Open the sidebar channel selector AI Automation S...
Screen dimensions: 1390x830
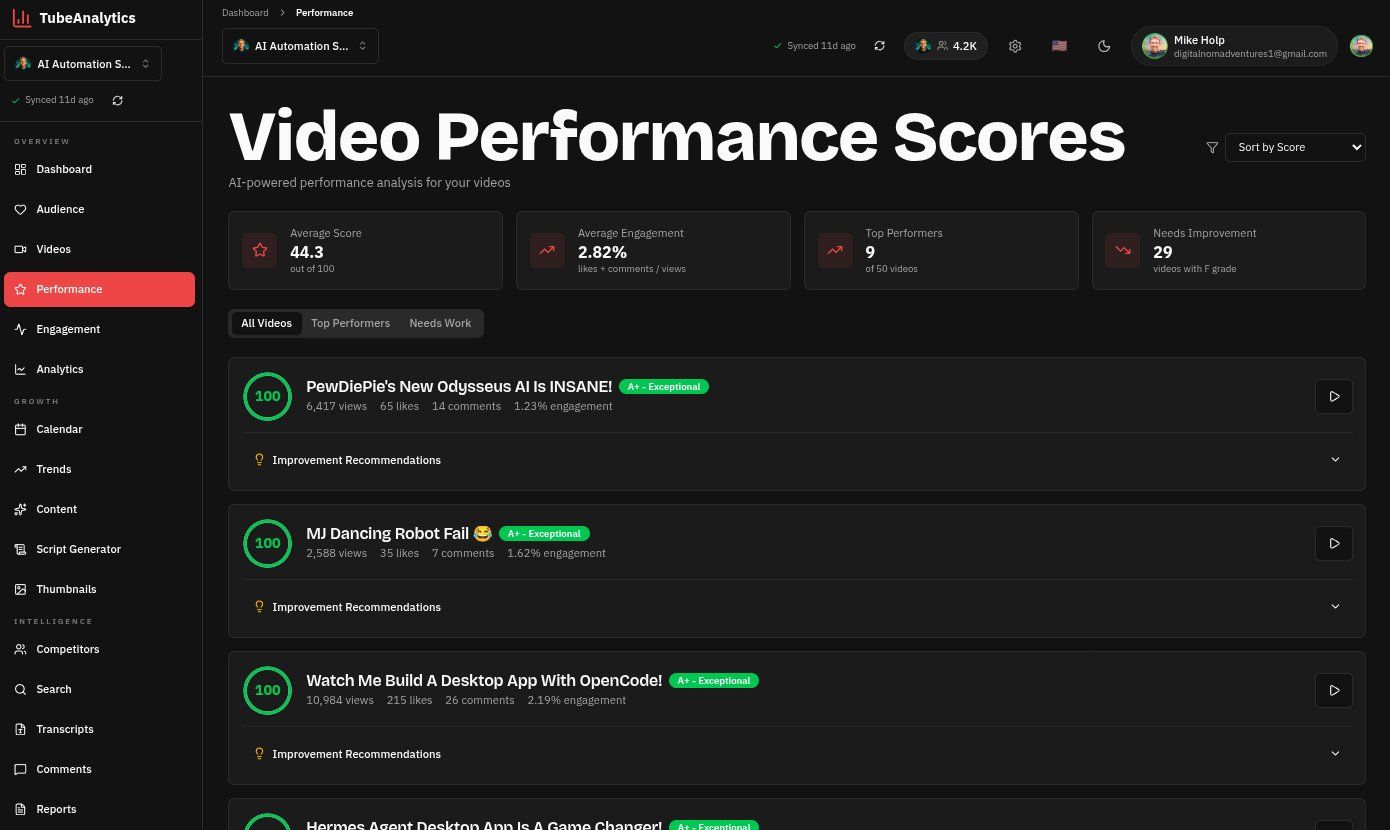(83, 64)
